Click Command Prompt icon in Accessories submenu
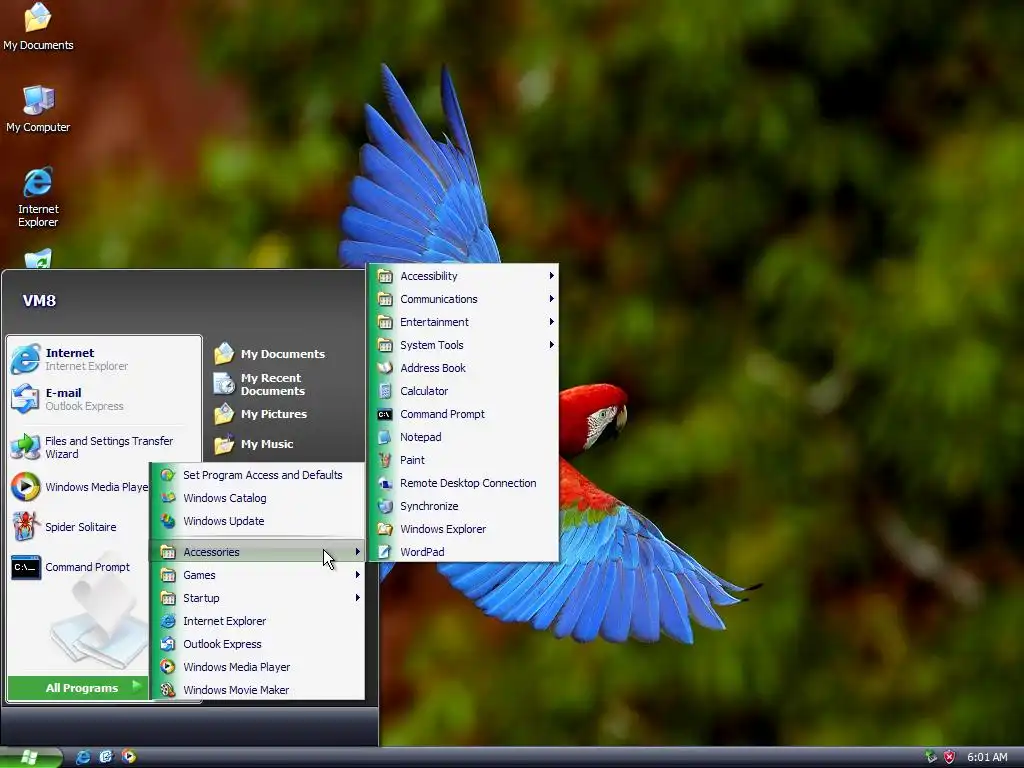 385,414
